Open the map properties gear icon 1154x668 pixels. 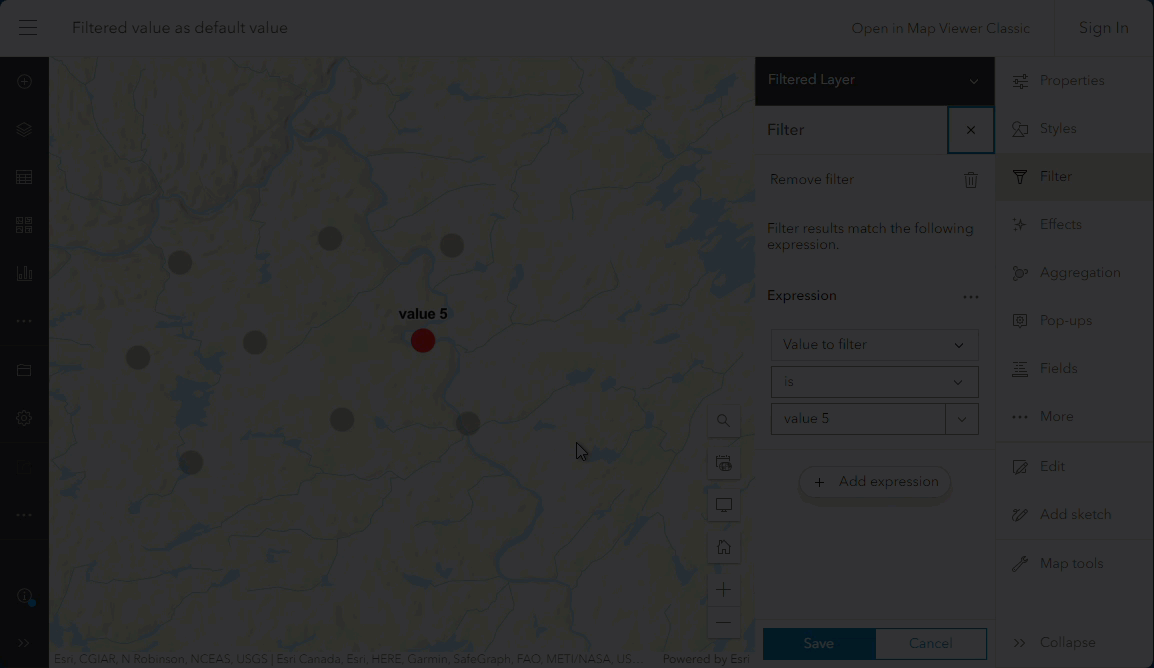click(x=24, y=417)
